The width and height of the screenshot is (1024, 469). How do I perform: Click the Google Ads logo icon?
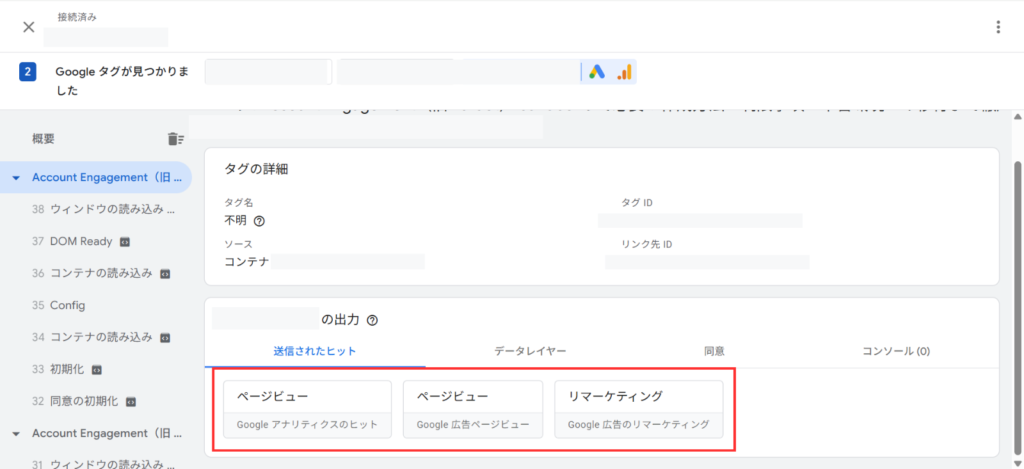[596, 72]
